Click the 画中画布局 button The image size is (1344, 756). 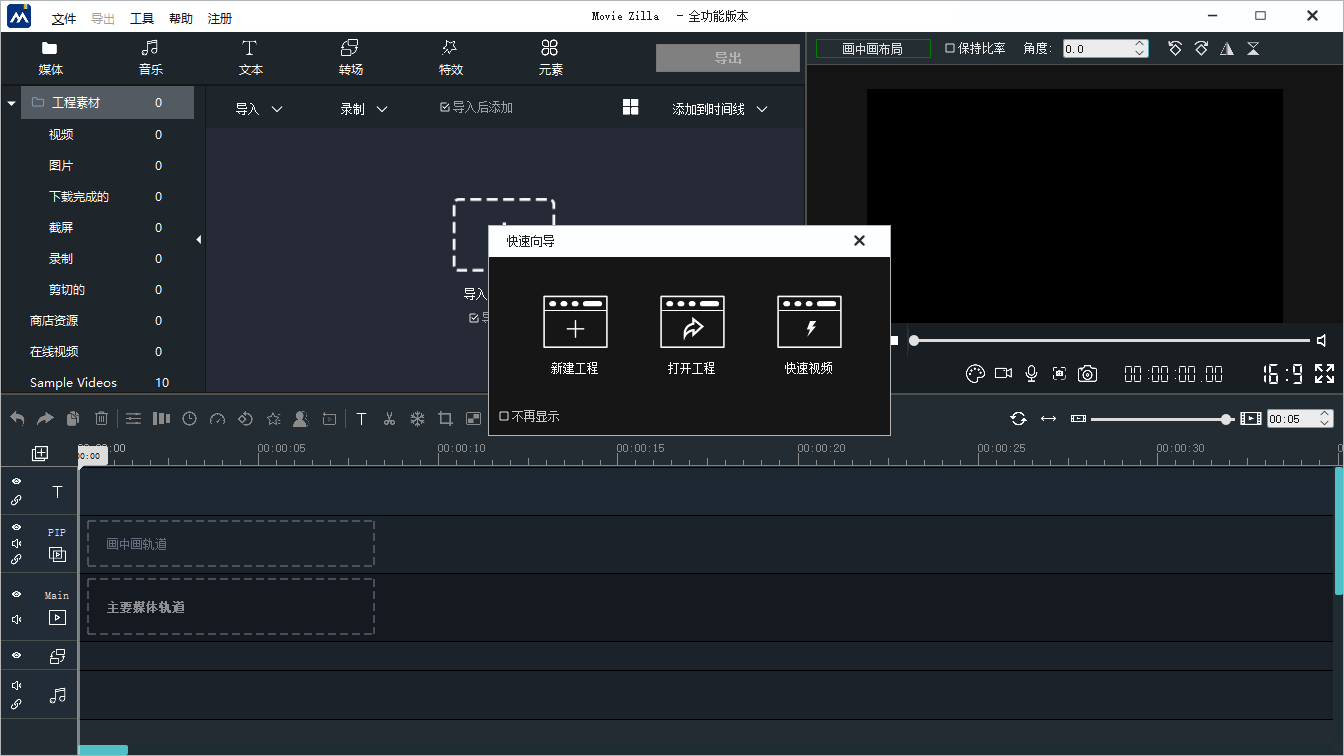[x=872, y=48]
